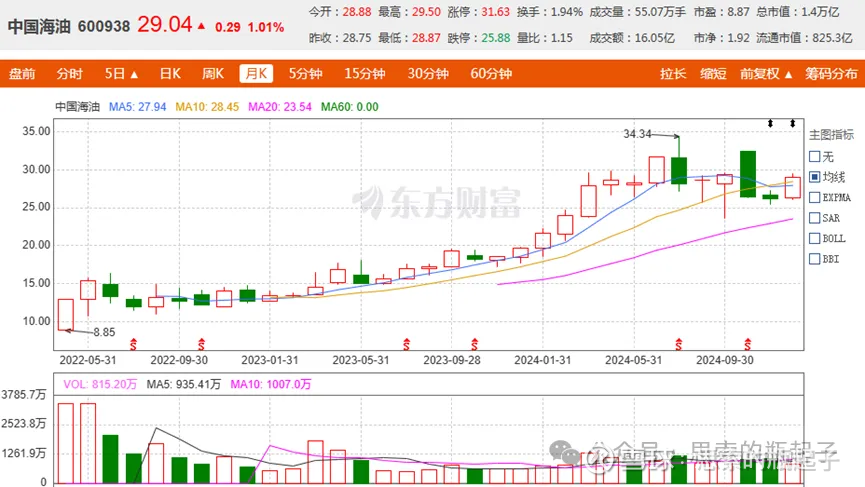Click the 2024-05-31 date axis label
The height and width of the screenshot is (487, 865).
633,360
